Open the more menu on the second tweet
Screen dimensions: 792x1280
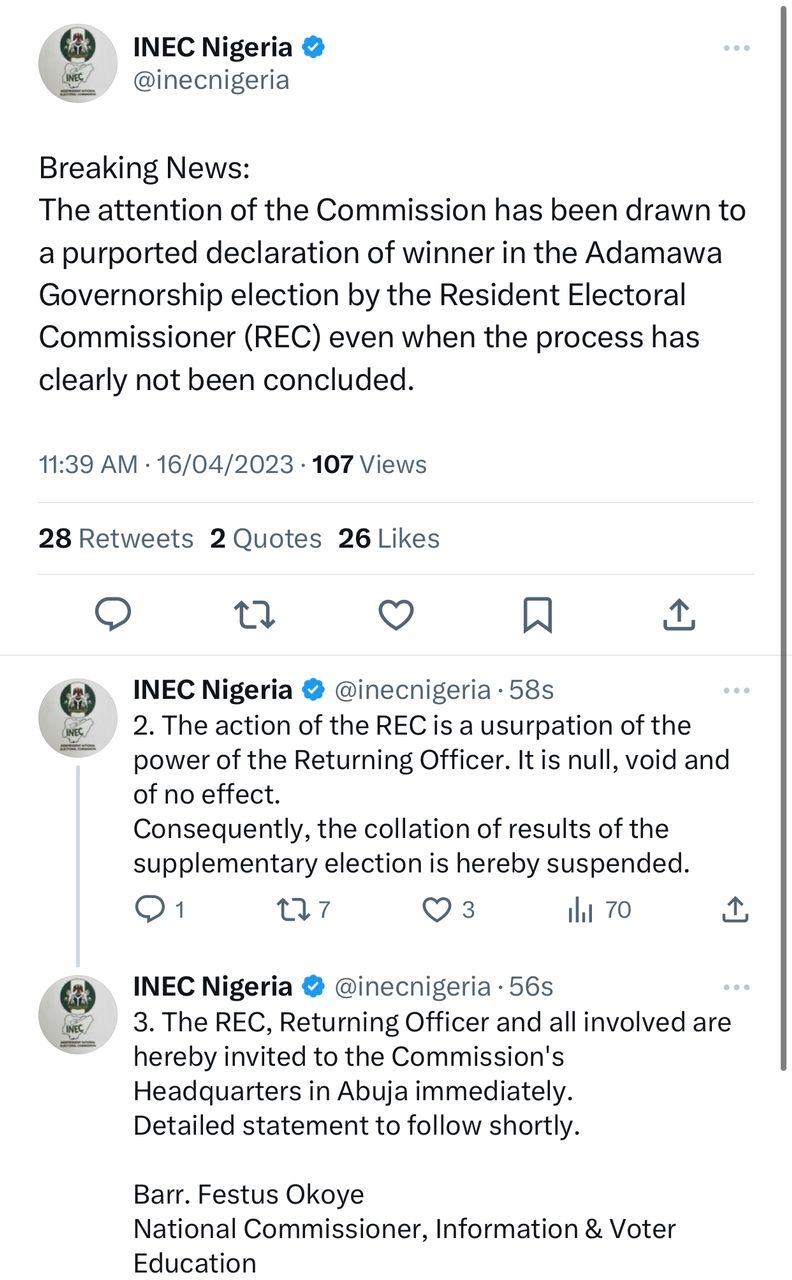(x=737, y=690)
